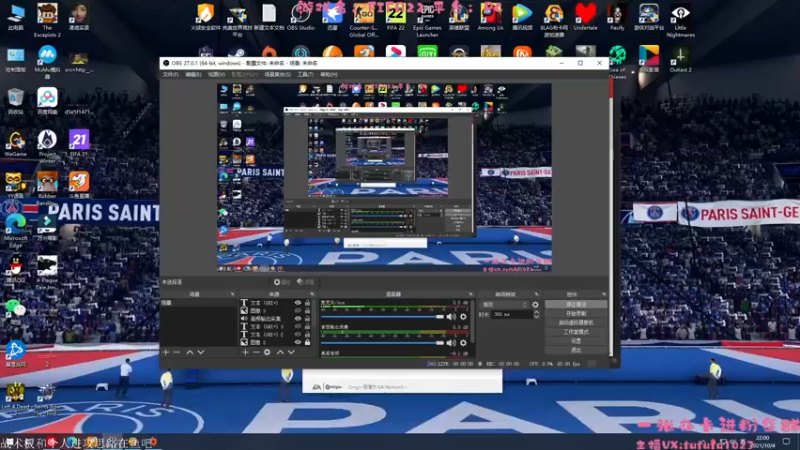This screenshot has width=800, height=450.
Task: Move the selected source up
Action: pos(280,352)
